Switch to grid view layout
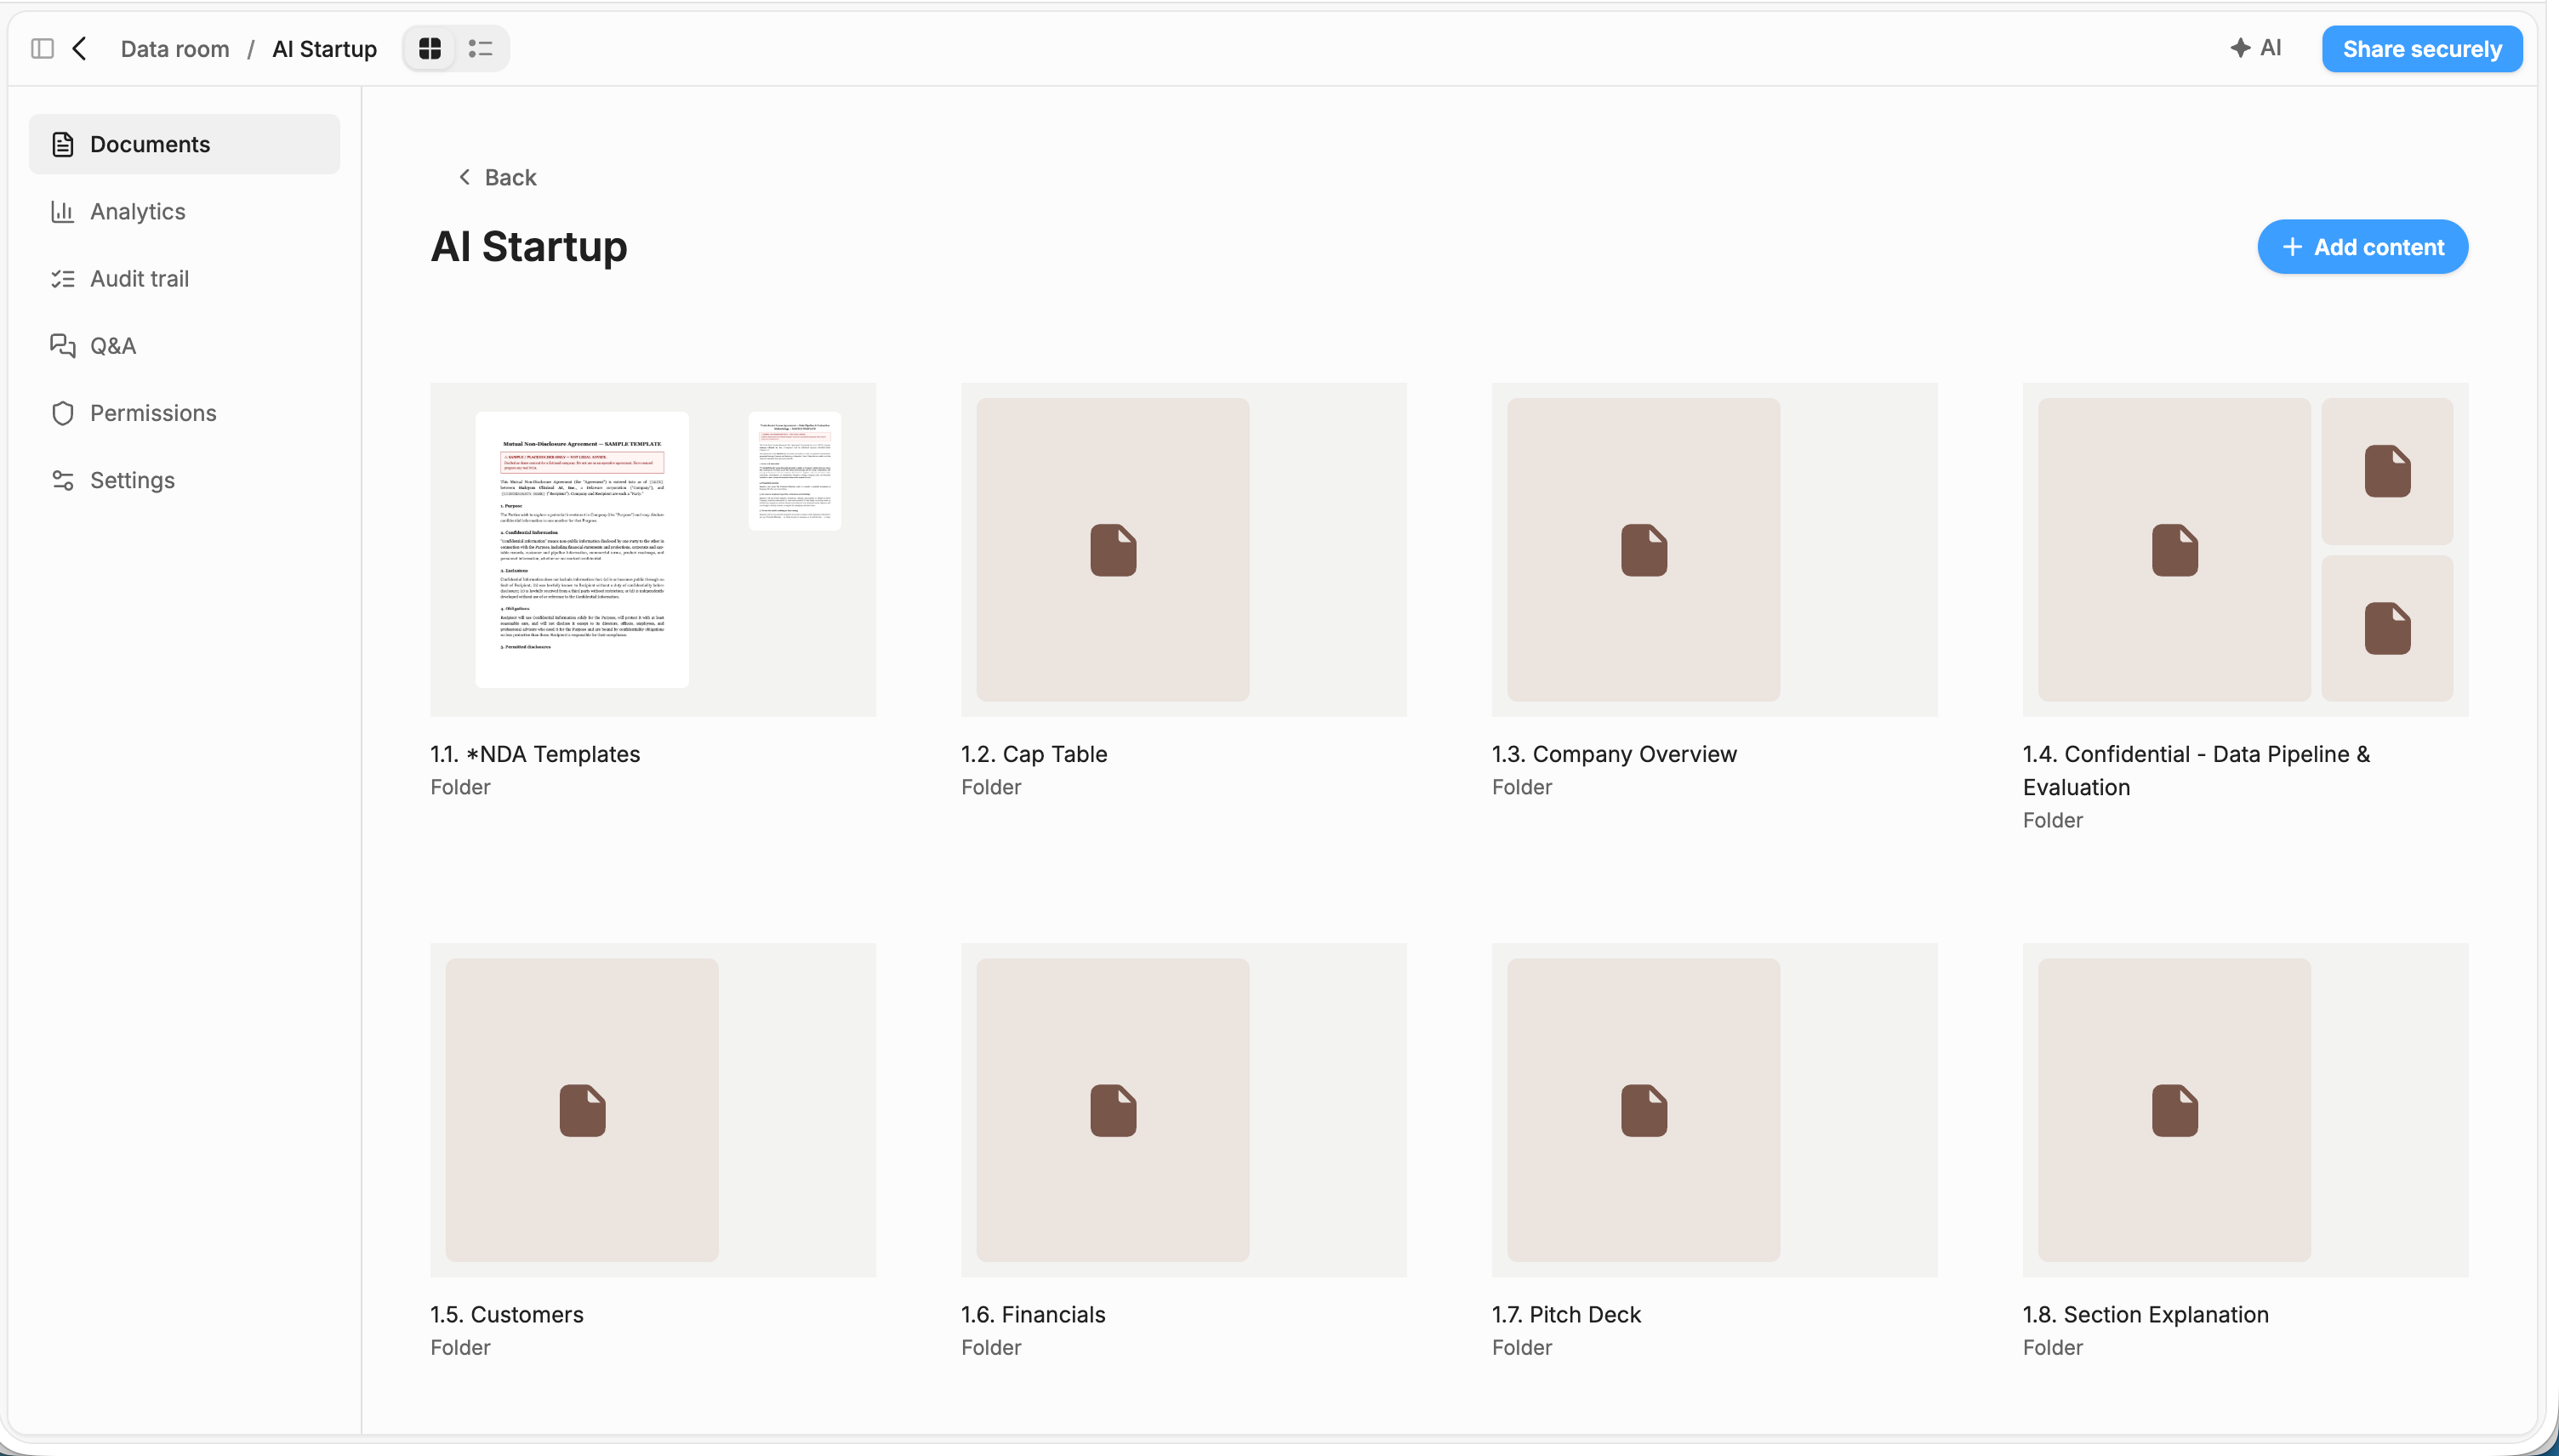Image resolution: width=2559 pixels, height=1456 pixels. click(430, 48)
